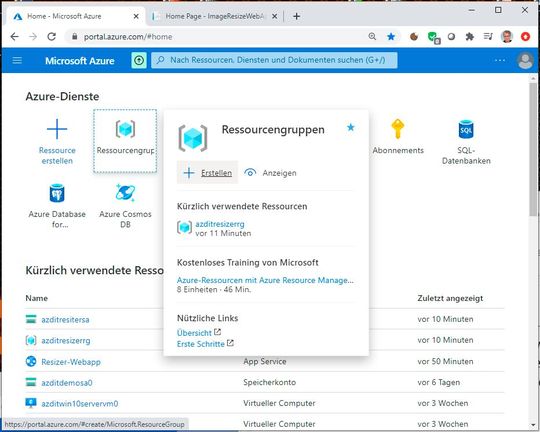This screenshot has height=432, width=540.
Task: Open the Übersicht useful link
Action: [194, 333]
